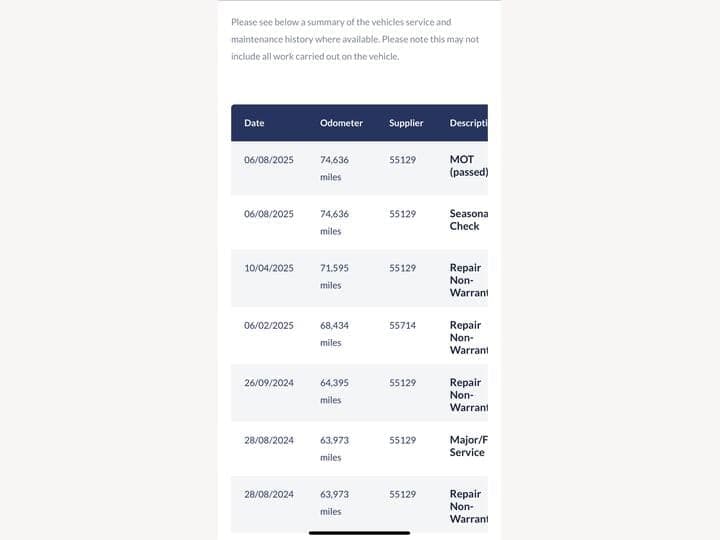The height and width of the screenshot is (540, 720).
Task: Click the Seasonal Check description entry
Action: click(468, 220)
